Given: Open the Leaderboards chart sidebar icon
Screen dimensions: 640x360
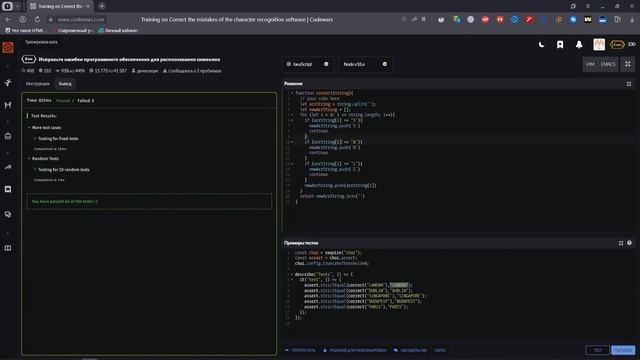Looking at the screenshot, I should 8,167.
